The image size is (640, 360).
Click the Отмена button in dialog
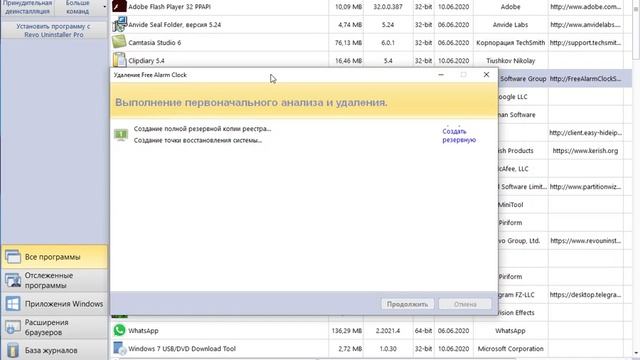[465, 304]
